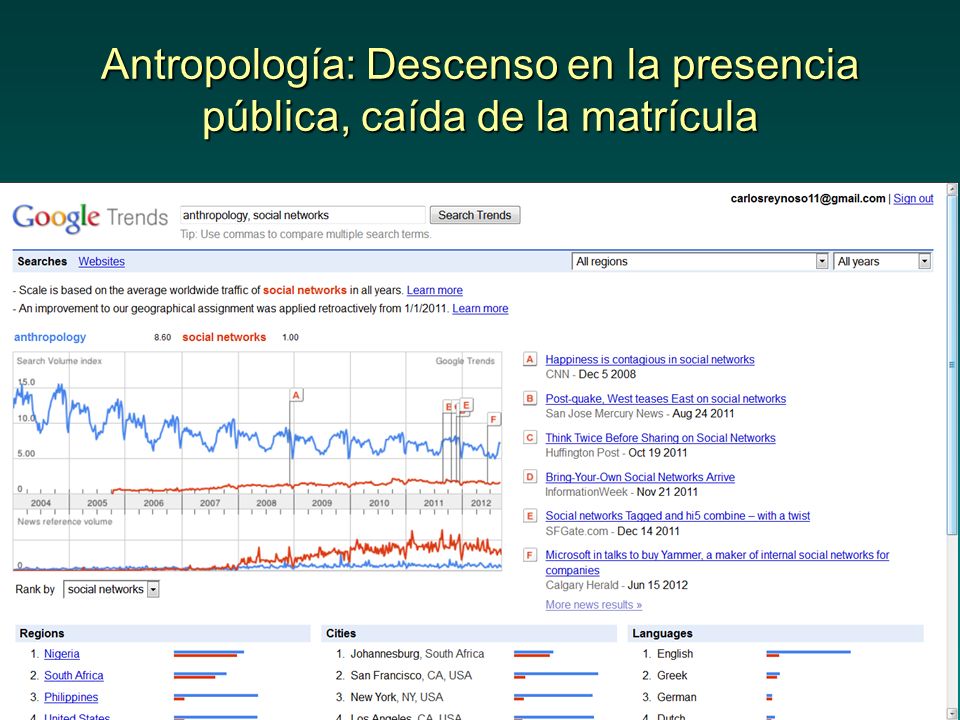Click English in the Languages list
The width and height of the screenshot is (960, 720).
pos(675,654)
